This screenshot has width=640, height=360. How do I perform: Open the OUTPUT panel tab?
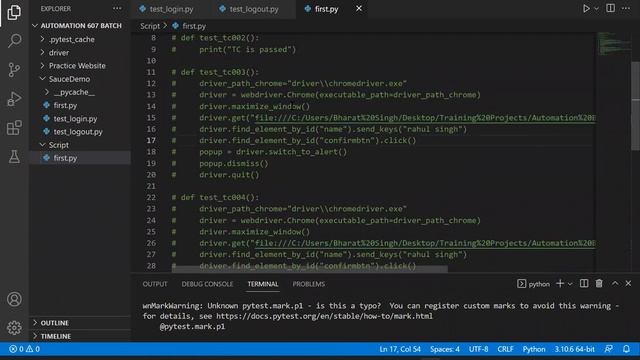(x=155, y=284)
